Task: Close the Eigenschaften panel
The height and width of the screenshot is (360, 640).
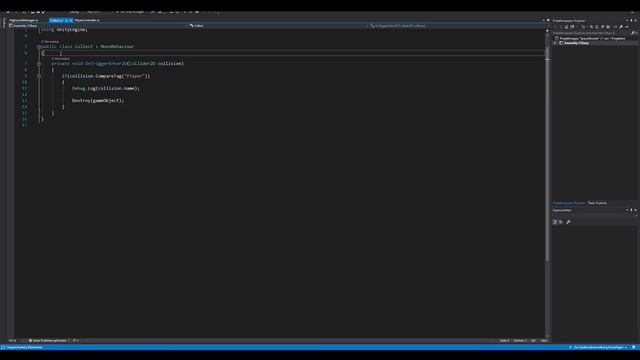Action: point(636,210)
